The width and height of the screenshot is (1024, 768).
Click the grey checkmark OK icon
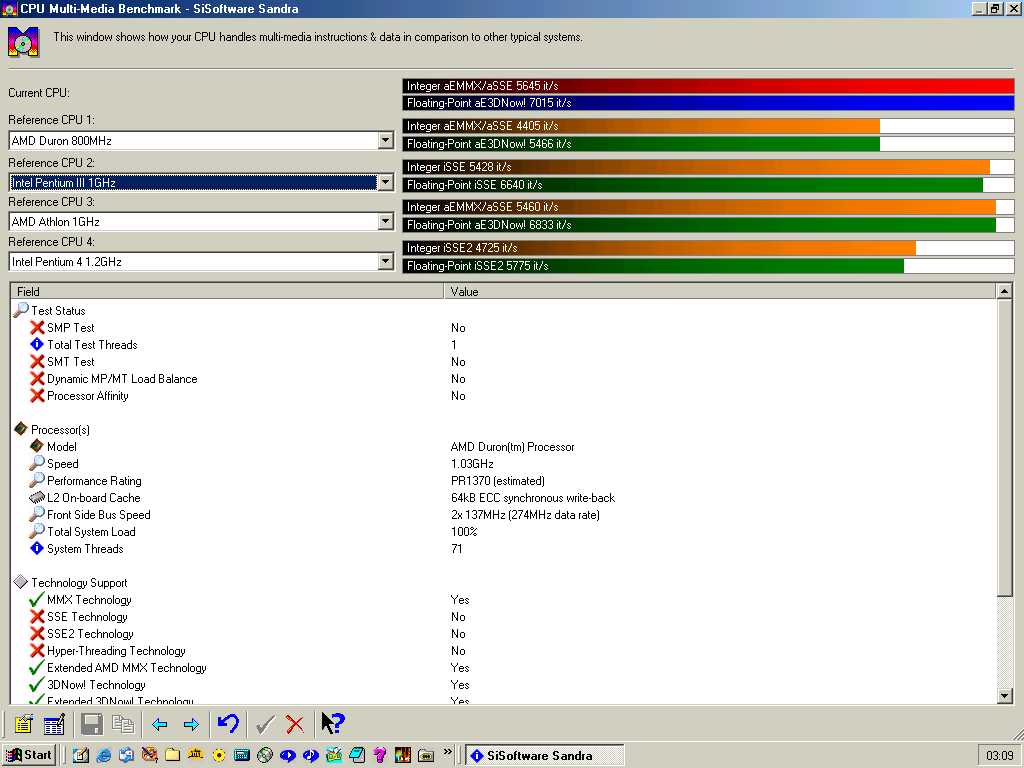264,724
